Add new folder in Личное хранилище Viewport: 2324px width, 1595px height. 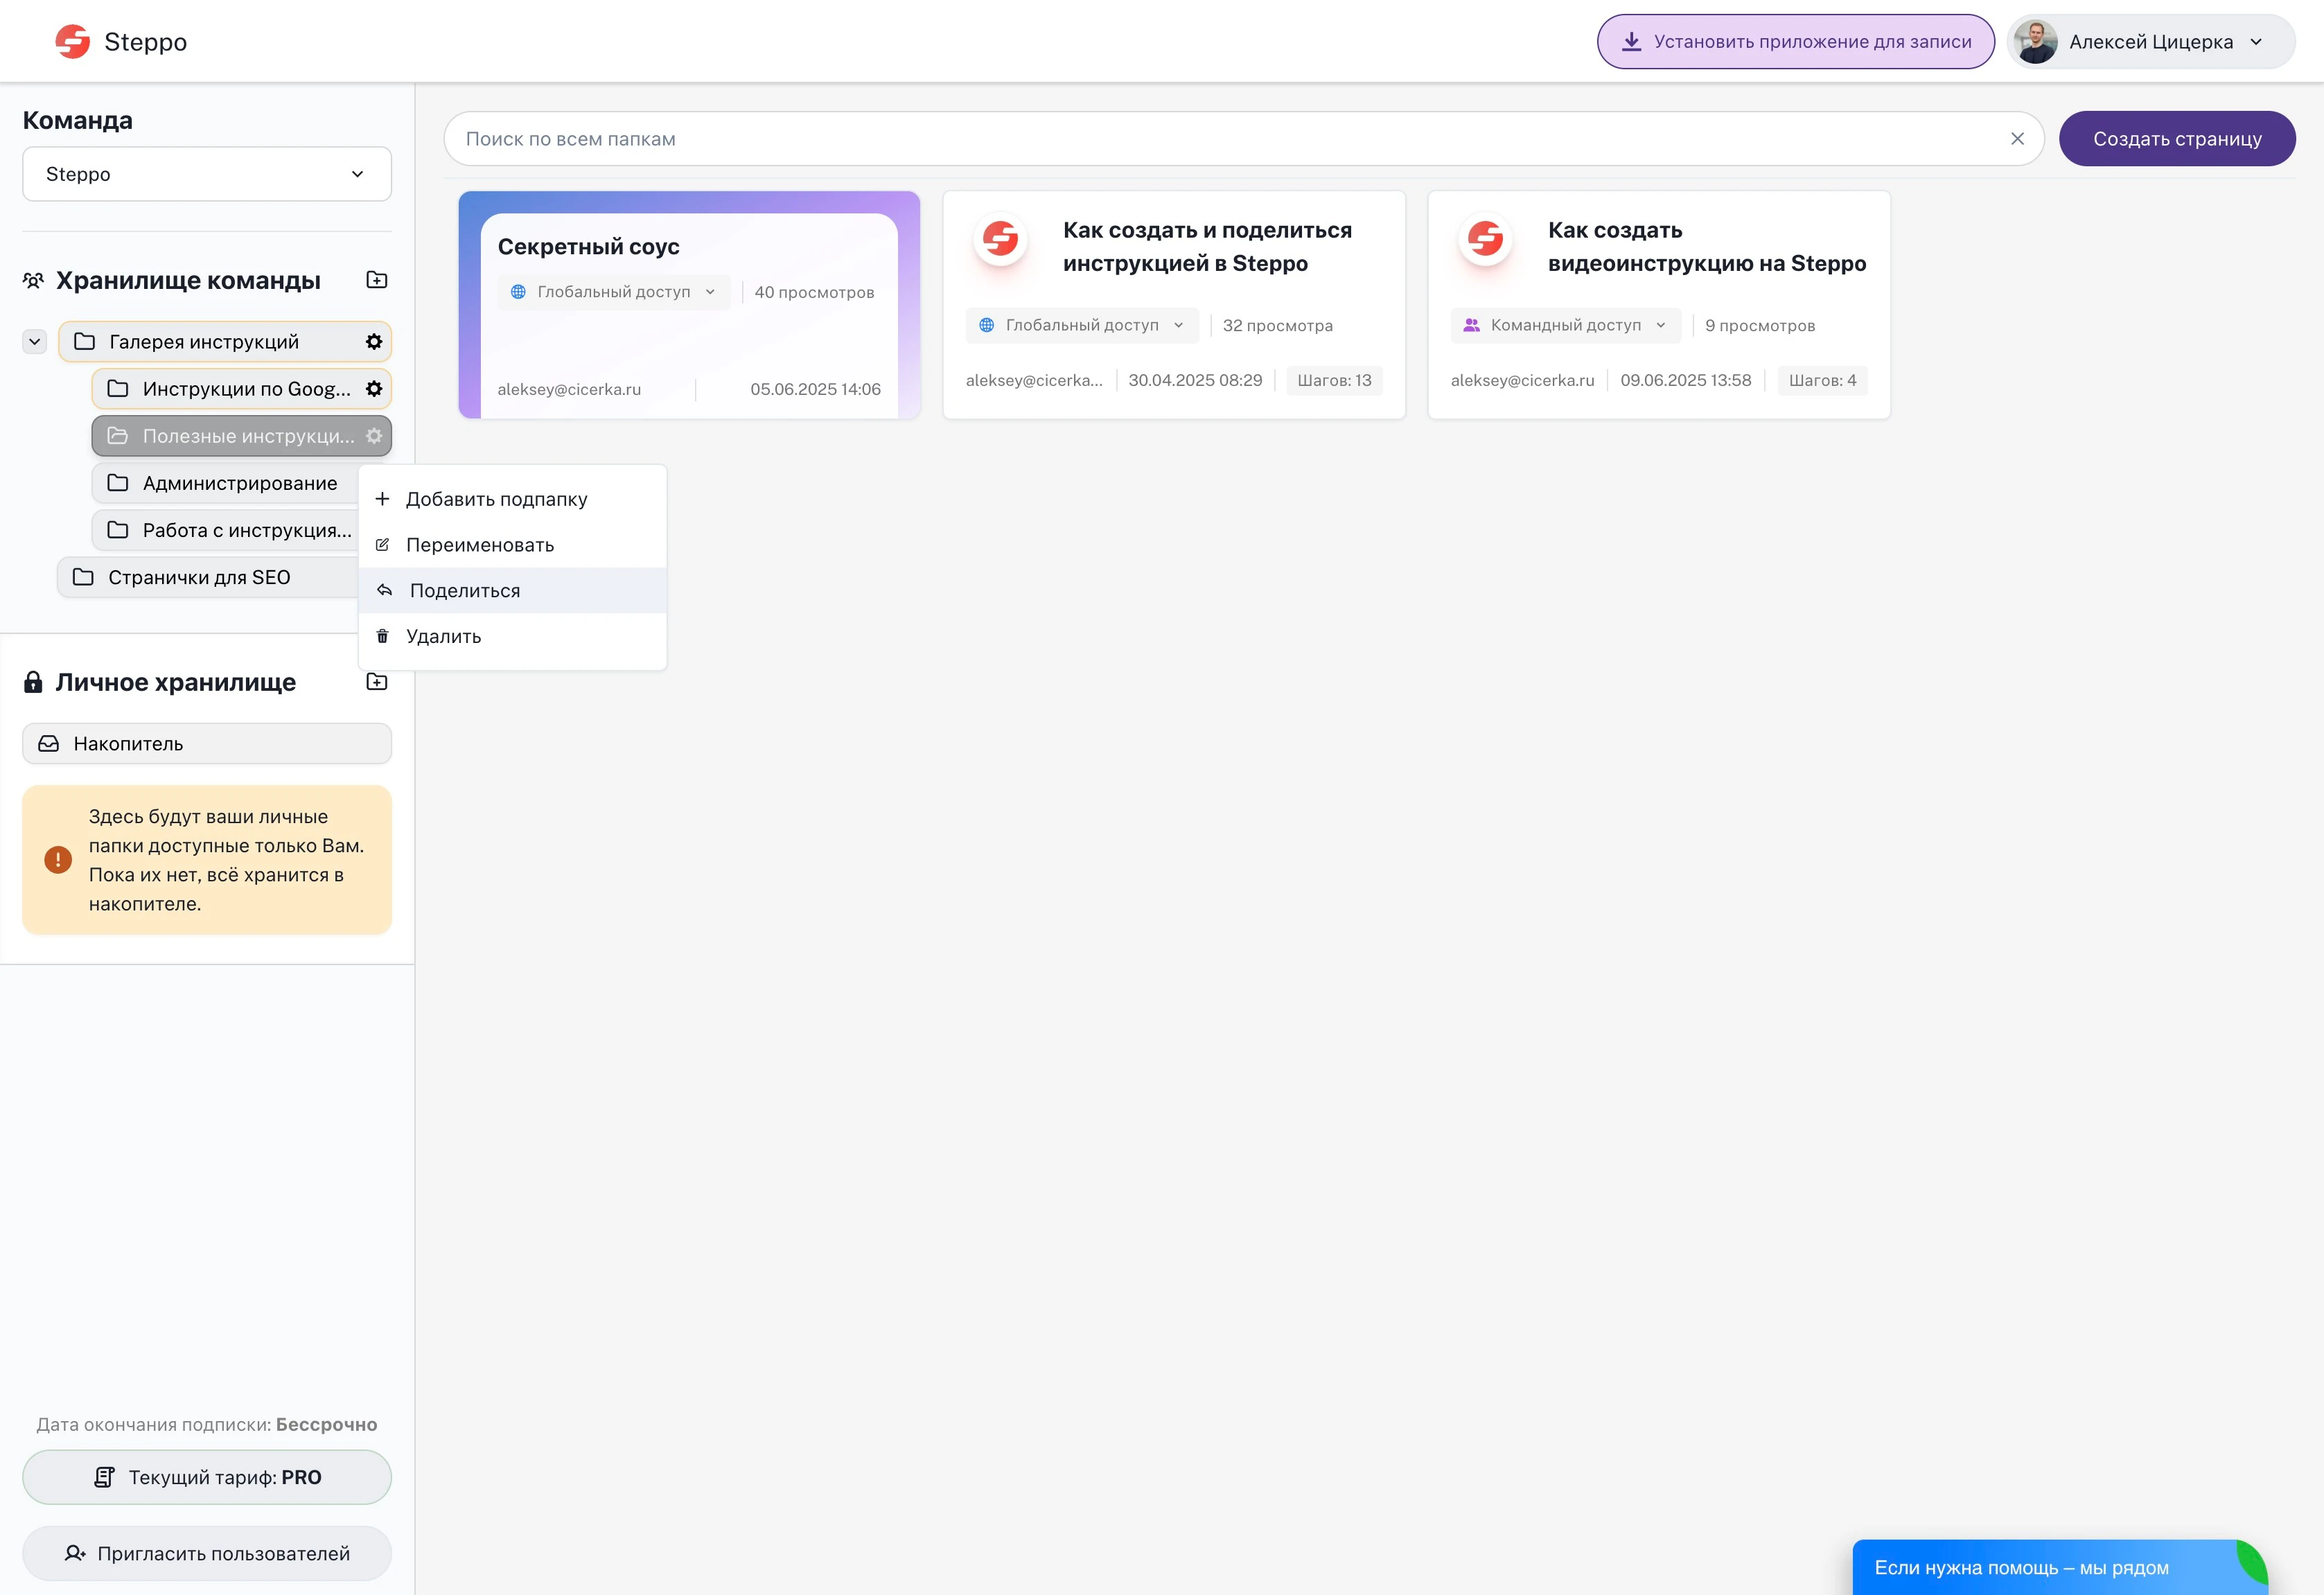pos(377,682)
